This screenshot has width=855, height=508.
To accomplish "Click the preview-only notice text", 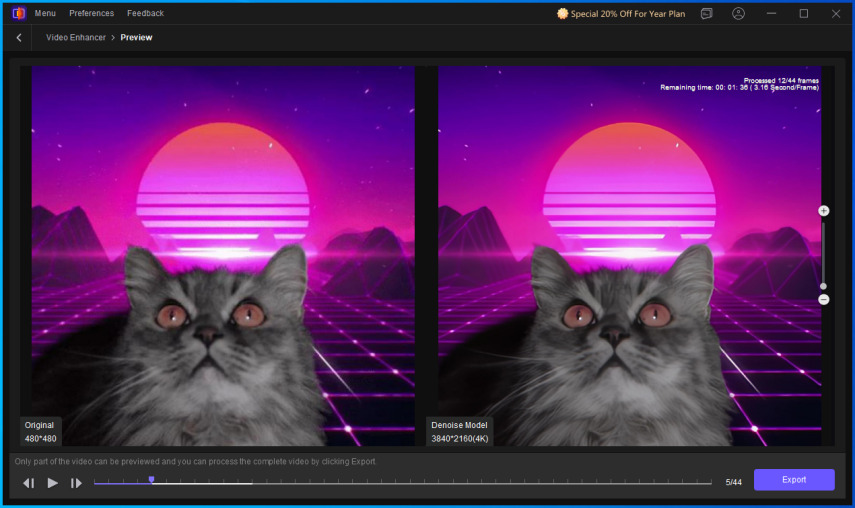I will [x=195, y=462].
